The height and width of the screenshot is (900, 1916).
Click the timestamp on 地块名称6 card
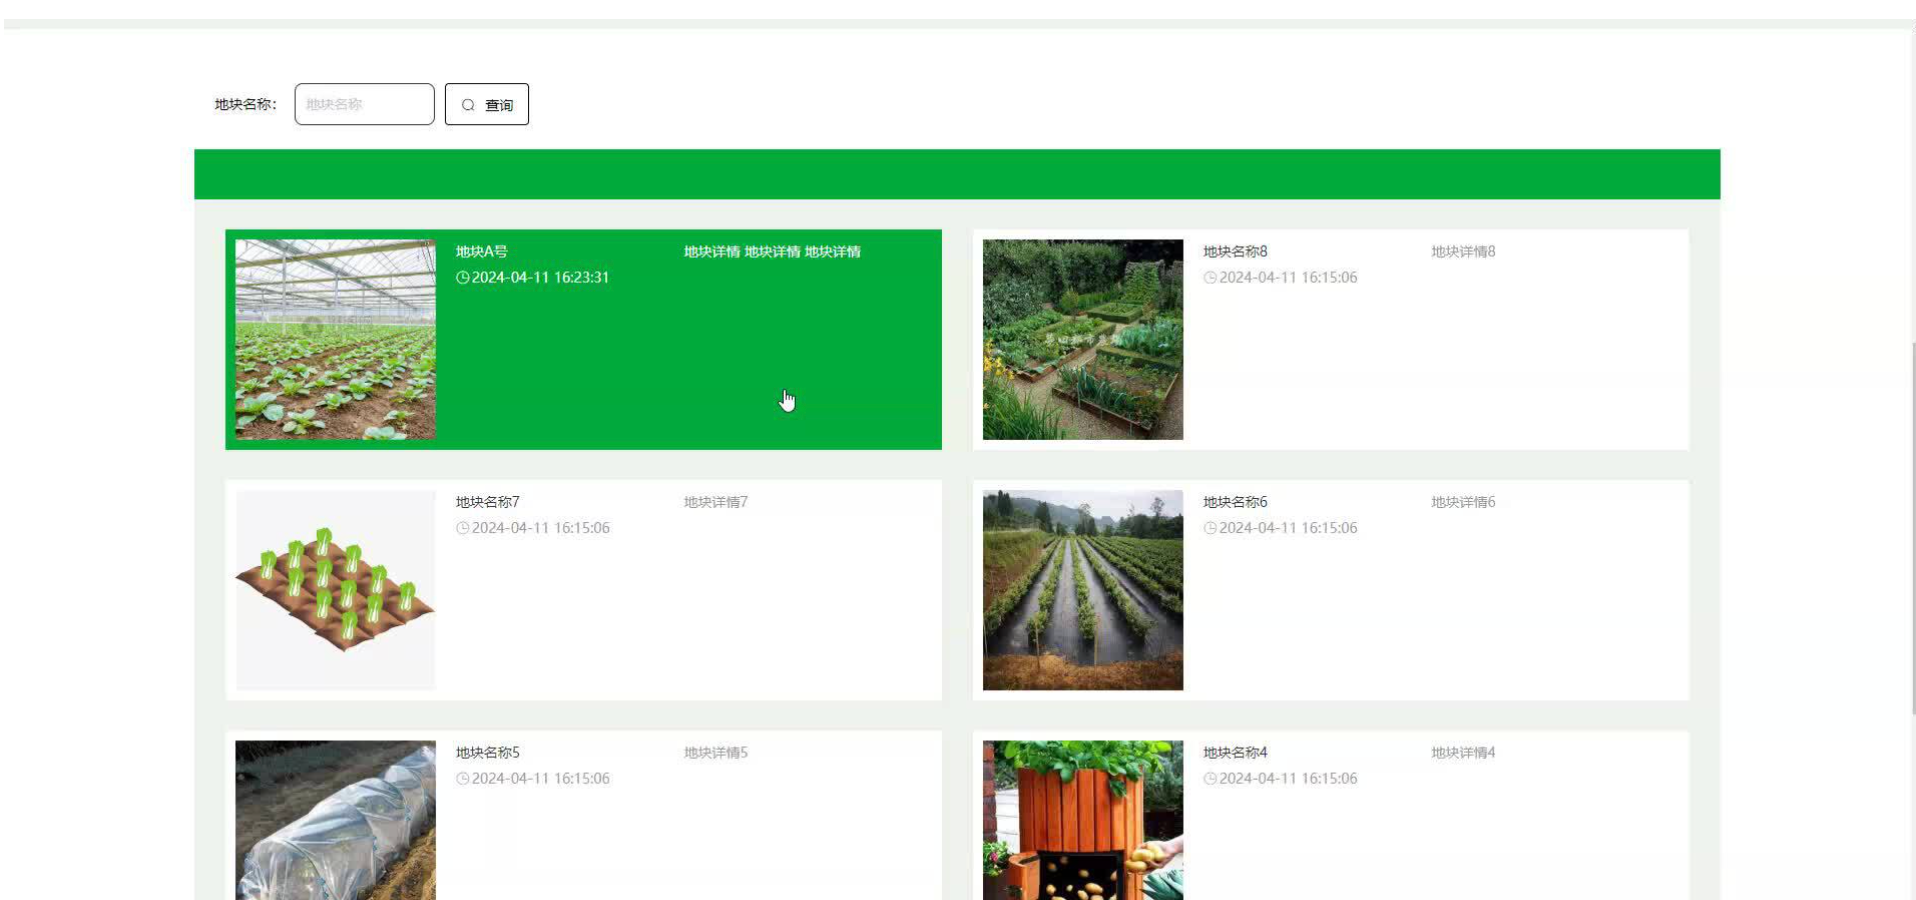coord(1288,528)
